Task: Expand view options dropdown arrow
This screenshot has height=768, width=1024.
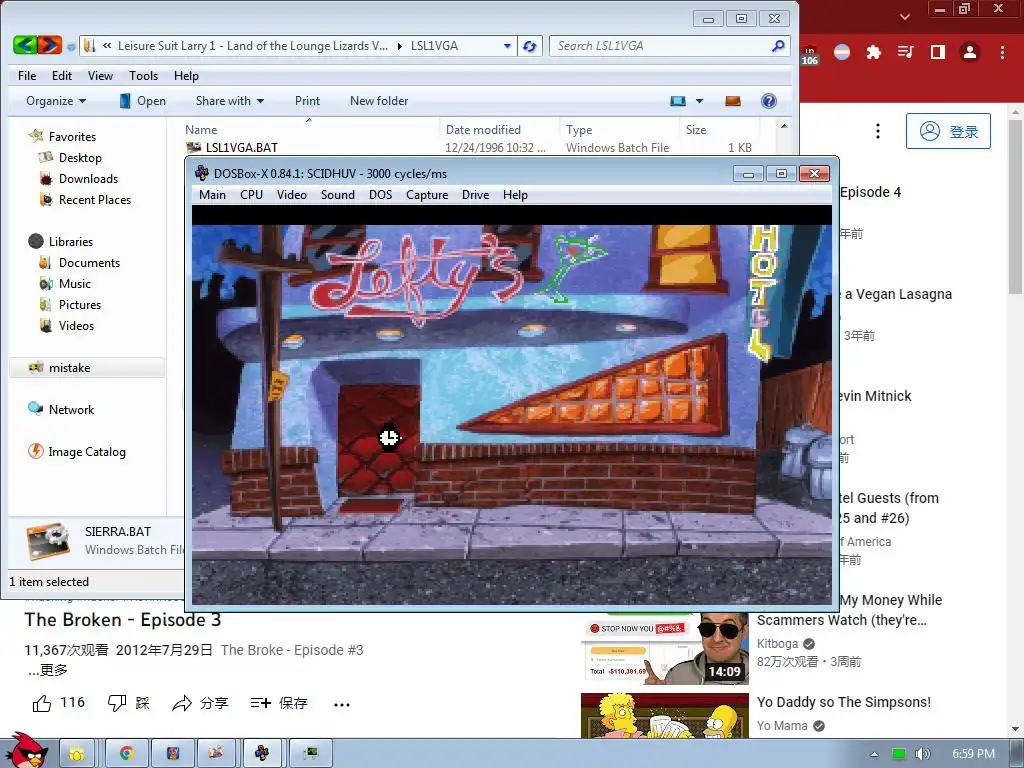Action: [x=699, y=101]
